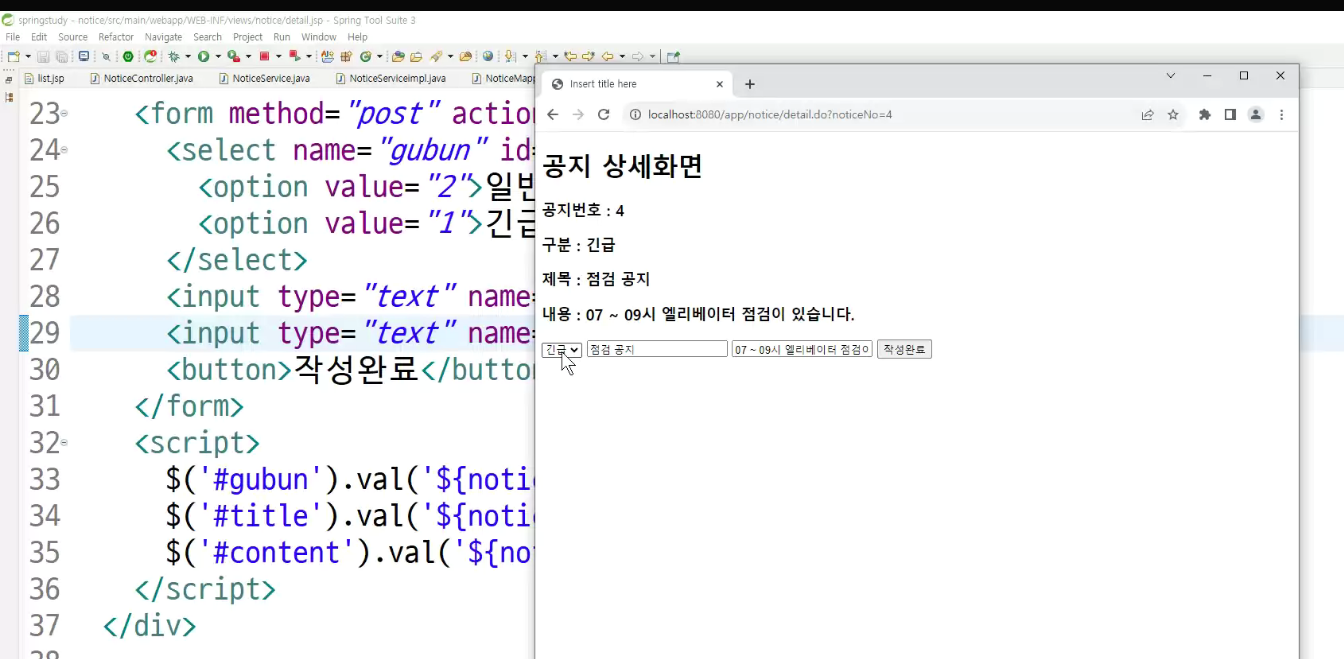Share this page using Chrome share icon
The width and height of the screenshot is (1344, 659).
click(1148, 115)
